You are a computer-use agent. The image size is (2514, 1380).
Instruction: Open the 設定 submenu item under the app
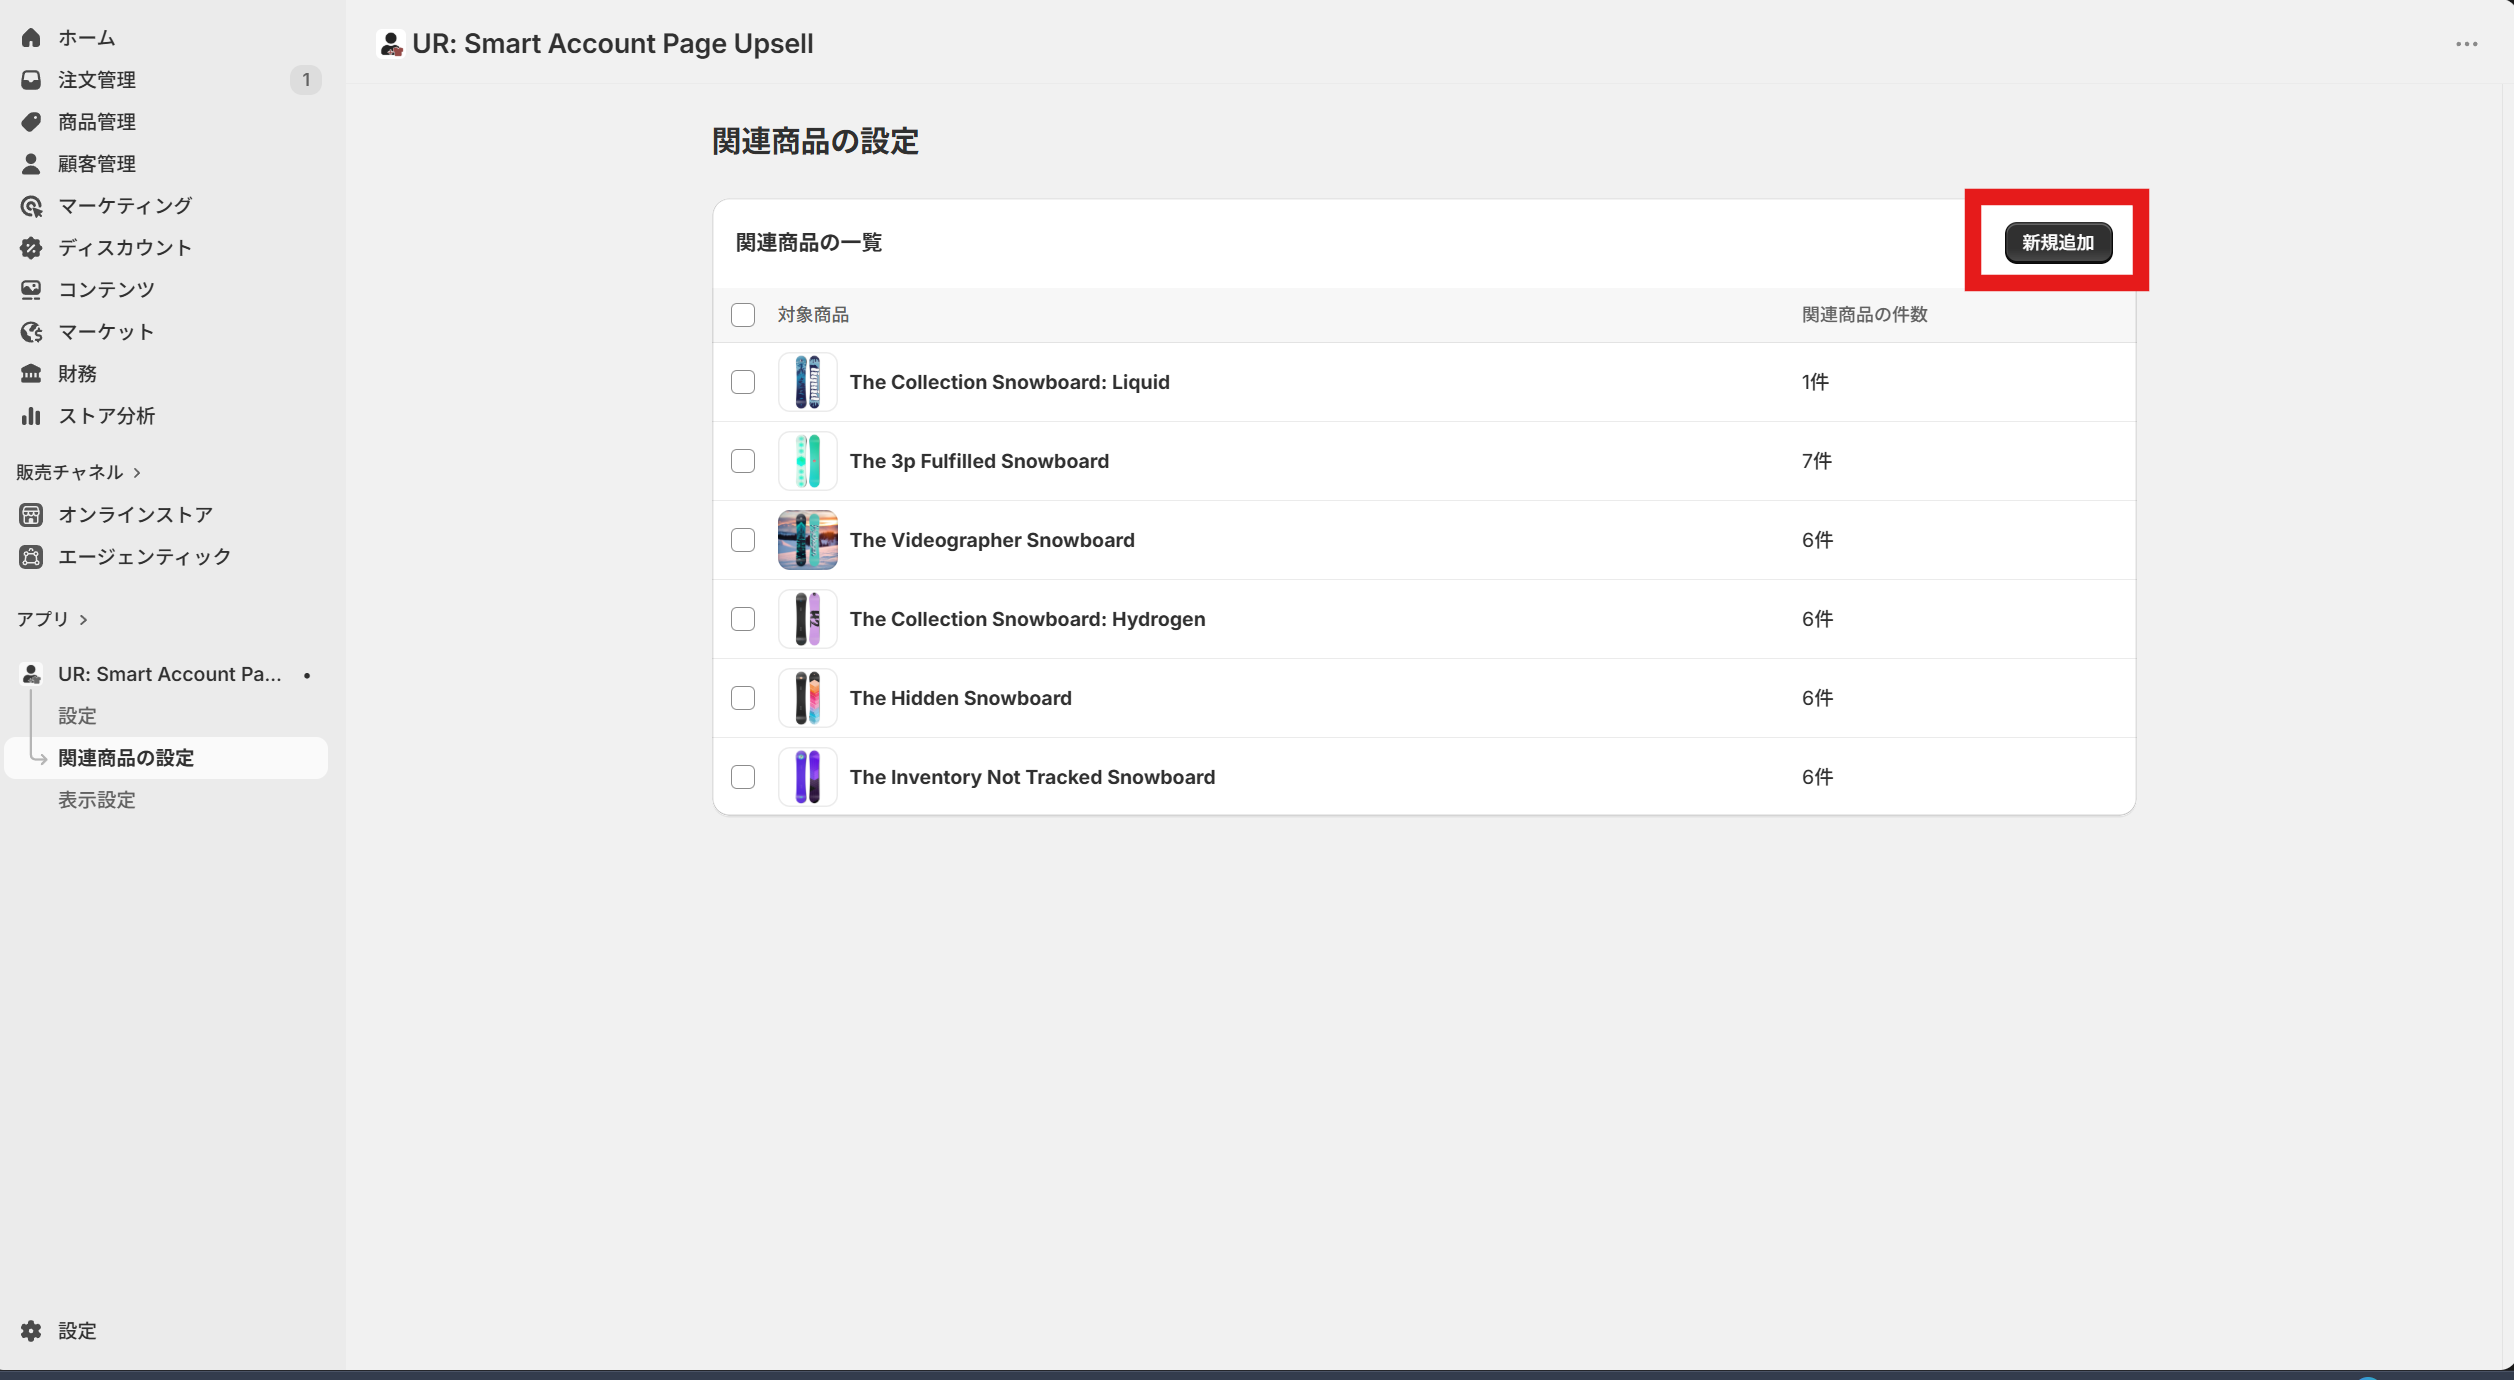point(77,716)
